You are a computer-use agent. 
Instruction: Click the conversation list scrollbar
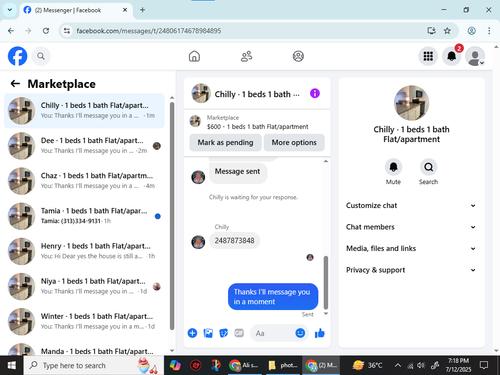172,217
